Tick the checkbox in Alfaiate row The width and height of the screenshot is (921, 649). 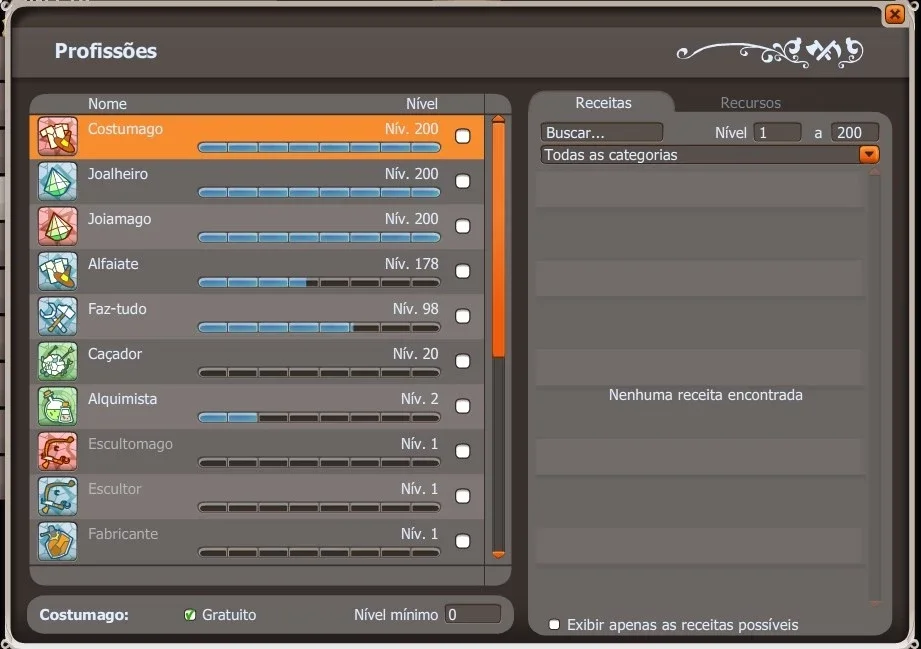pyautogui.click(x=463, y=271)
